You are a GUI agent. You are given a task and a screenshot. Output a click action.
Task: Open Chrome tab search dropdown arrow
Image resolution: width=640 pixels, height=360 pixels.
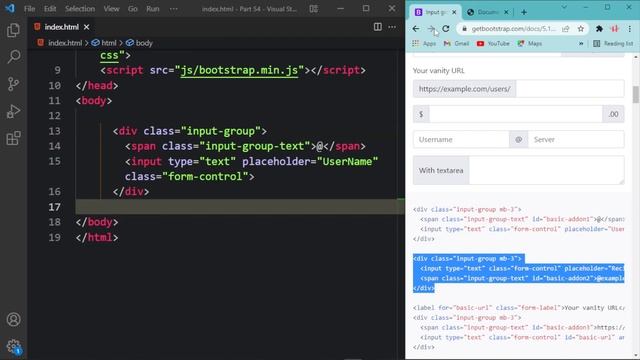pyautogui.click(x=564, y=7)
